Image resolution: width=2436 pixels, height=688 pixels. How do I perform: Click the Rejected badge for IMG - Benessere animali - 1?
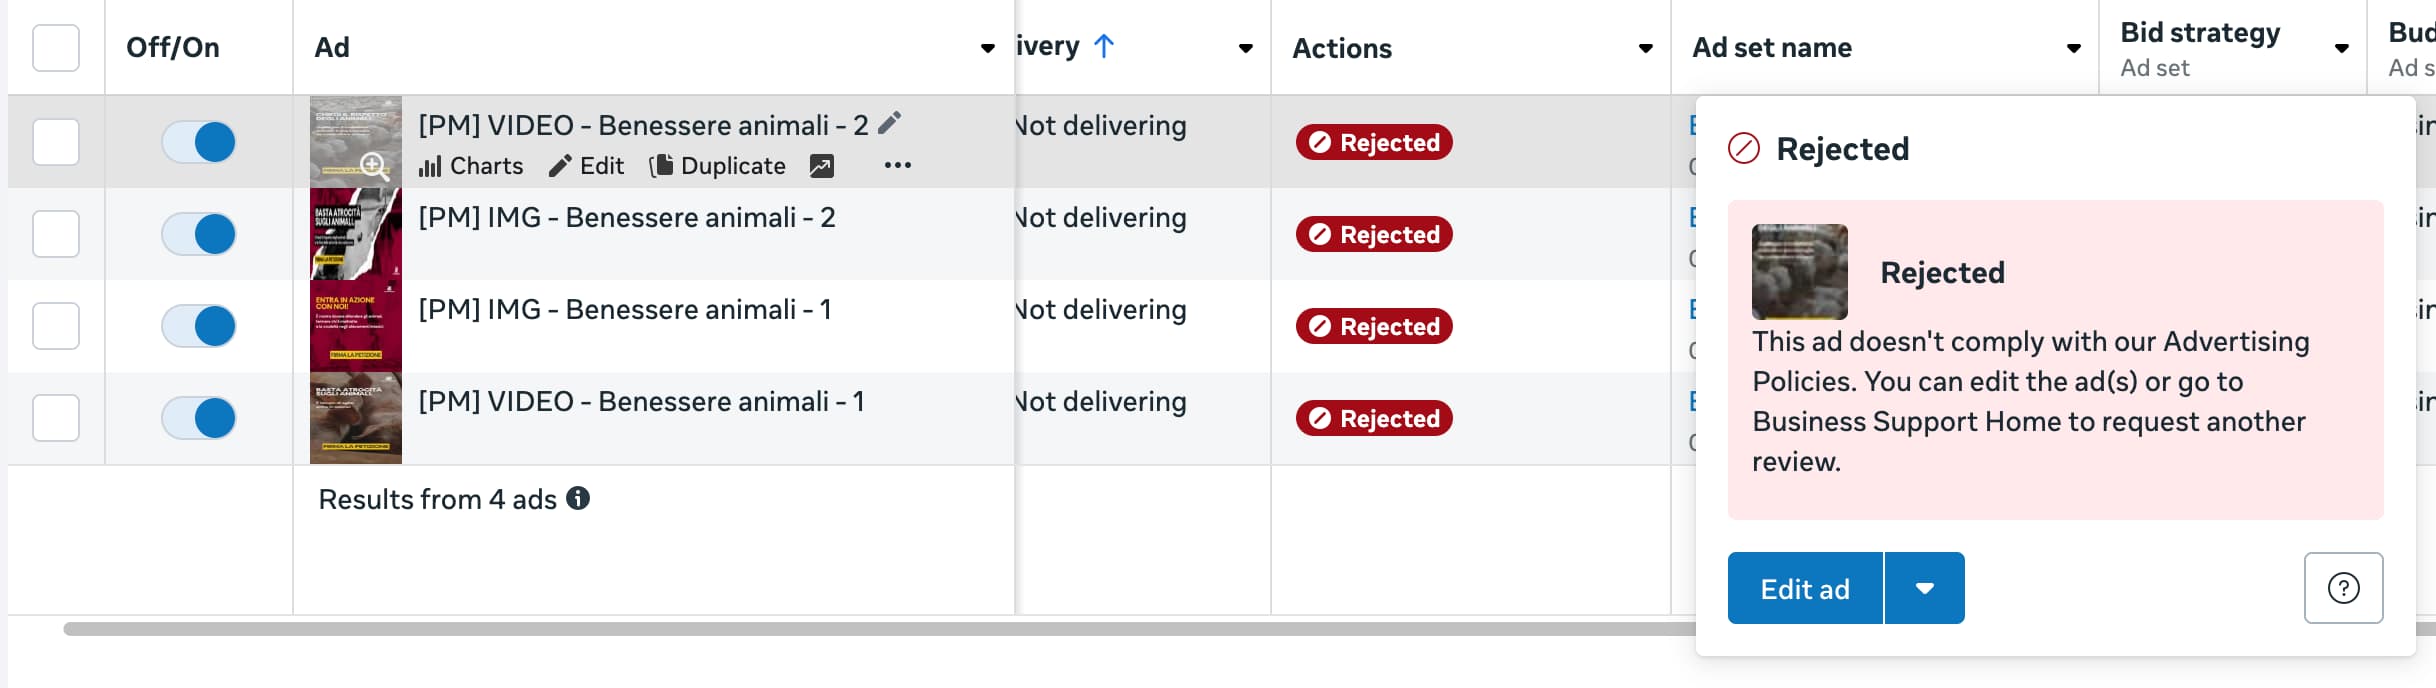1374,326
